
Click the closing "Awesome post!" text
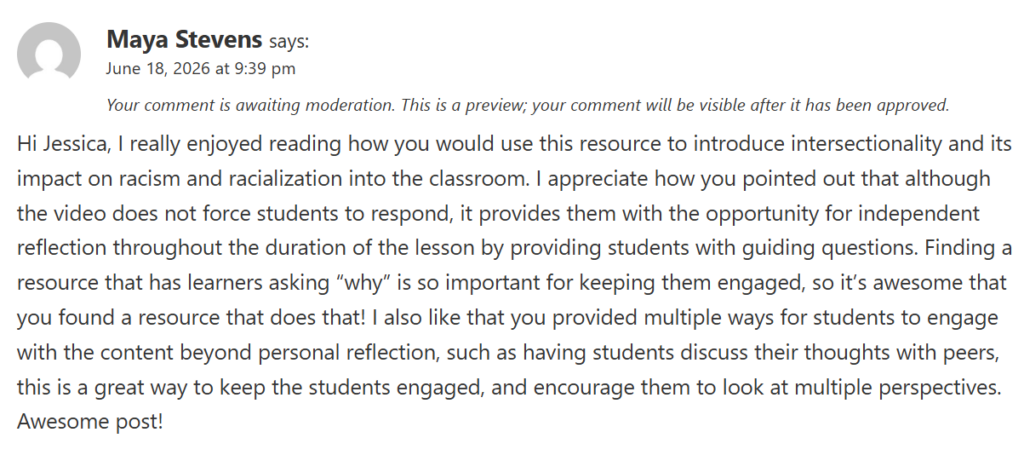[x=89, y=422]
